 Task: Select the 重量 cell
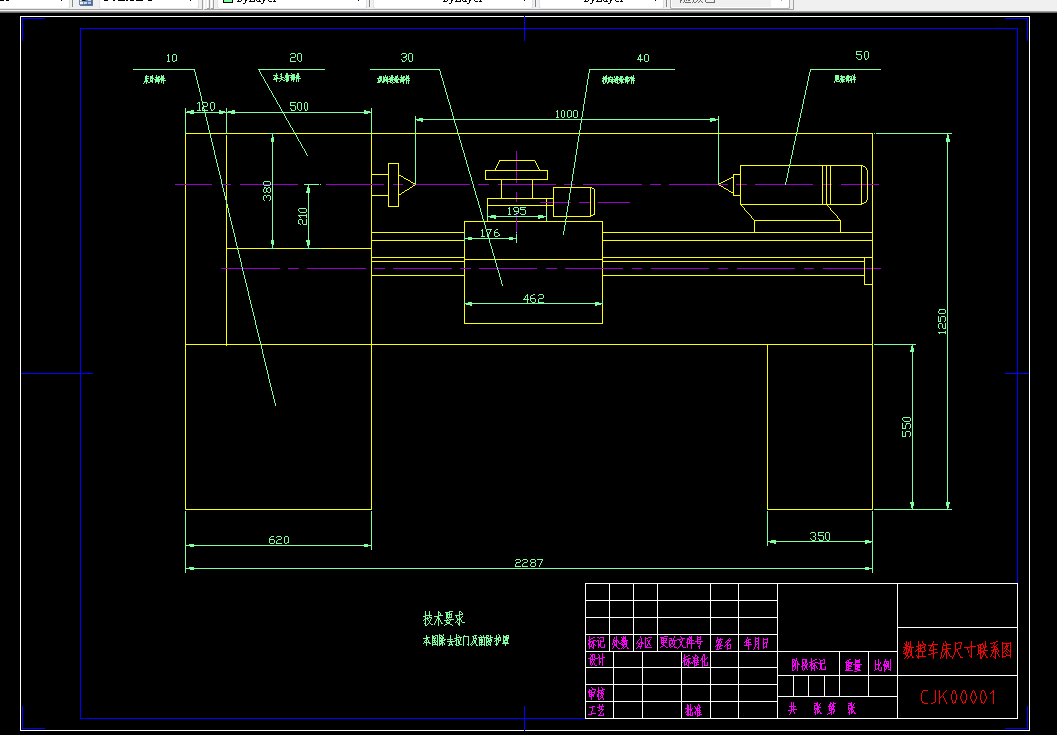tap(853, 666)
